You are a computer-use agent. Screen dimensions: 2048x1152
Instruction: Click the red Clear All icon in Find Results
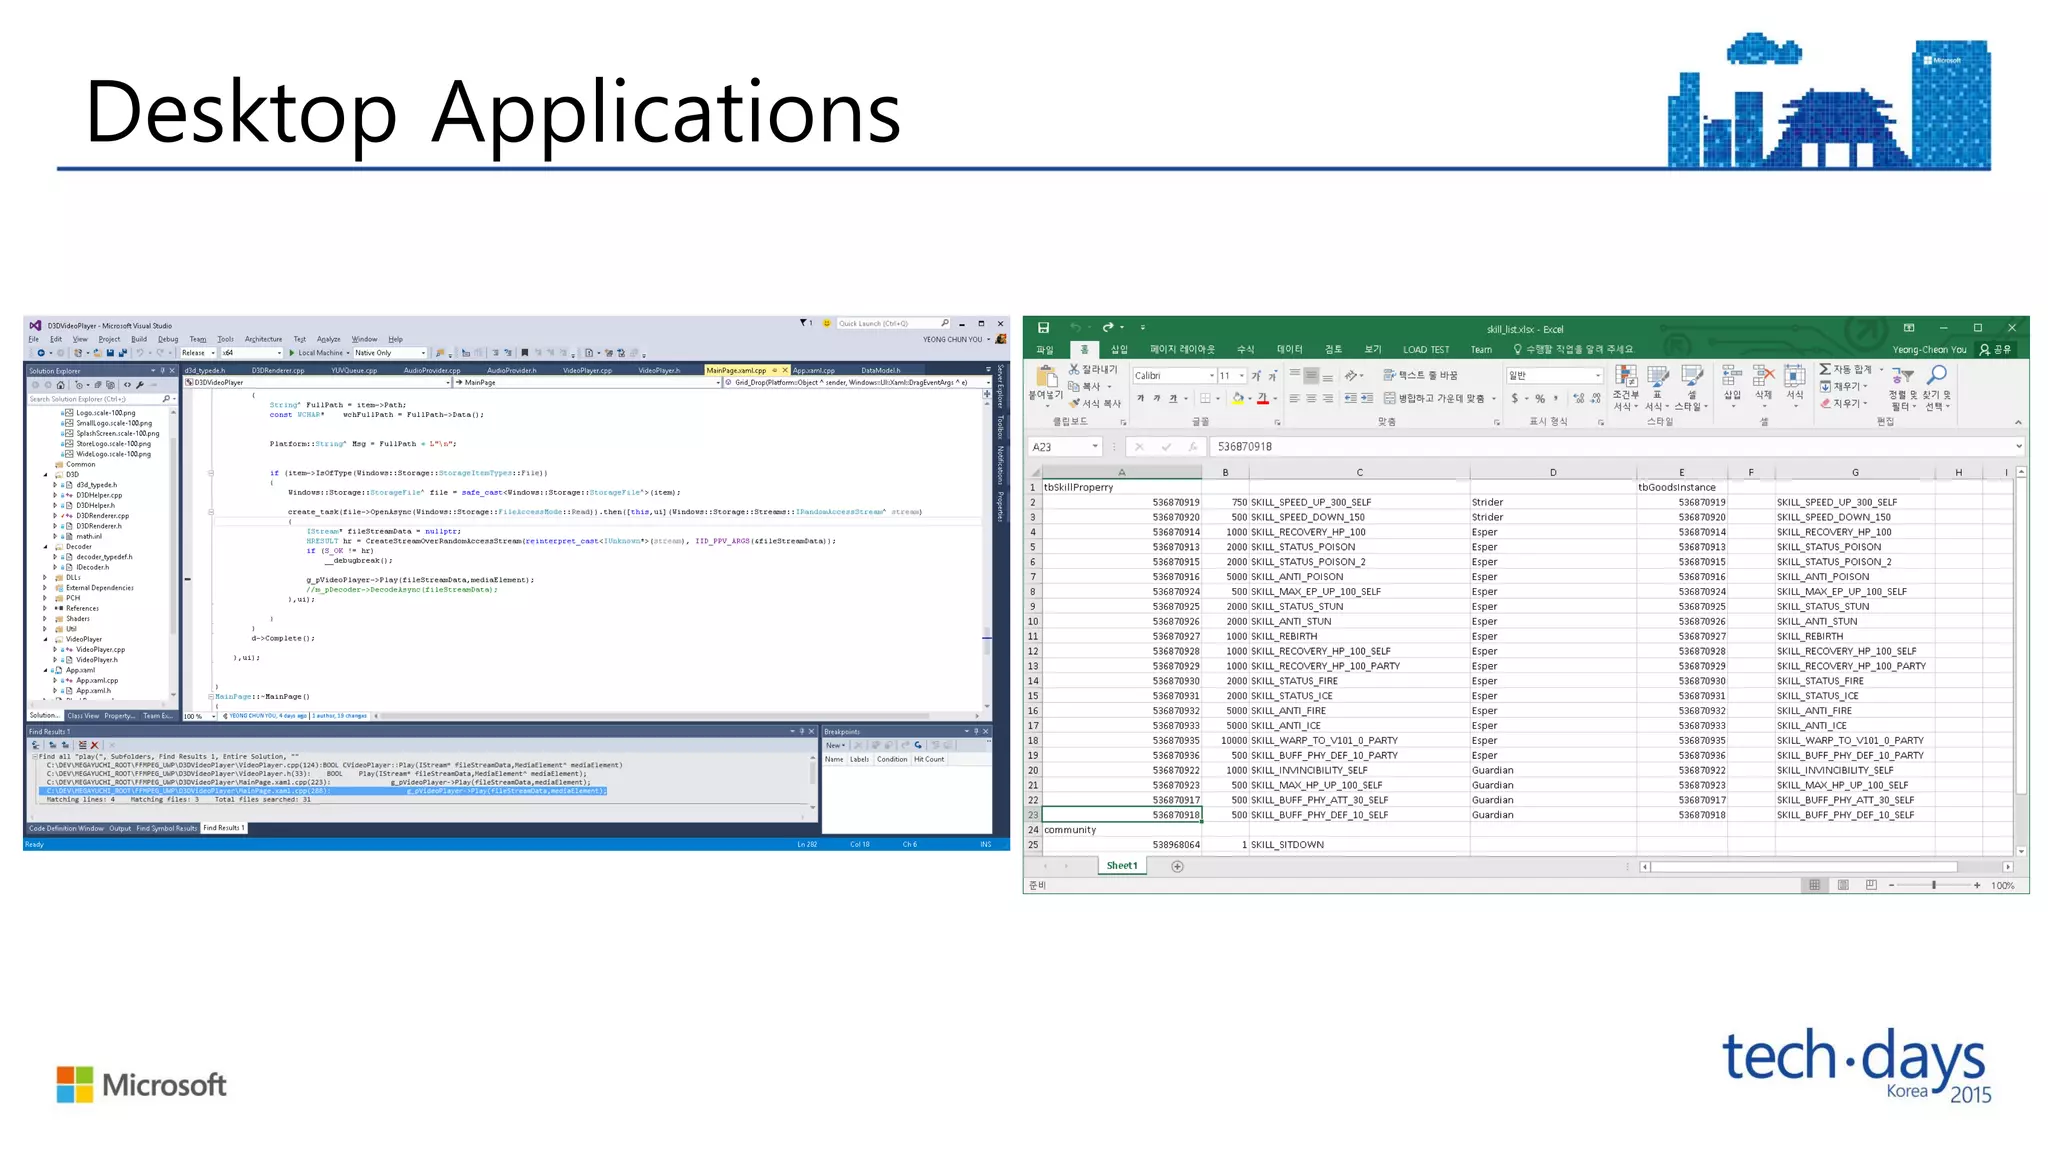coord(95,745)
